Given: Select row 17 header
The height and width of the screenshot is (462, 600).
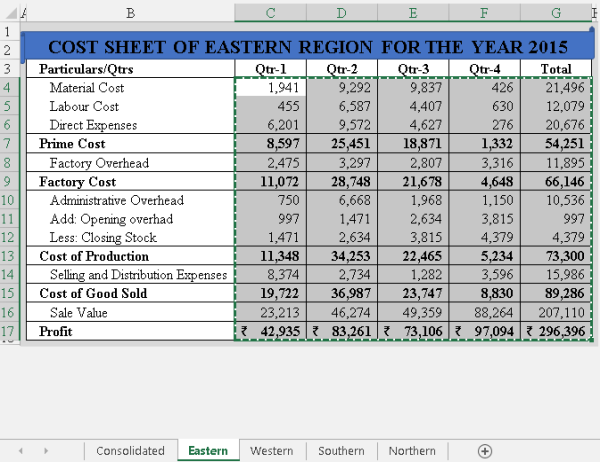Looking at the screenshot, I should pyautogui.click(x=10, y=331).
